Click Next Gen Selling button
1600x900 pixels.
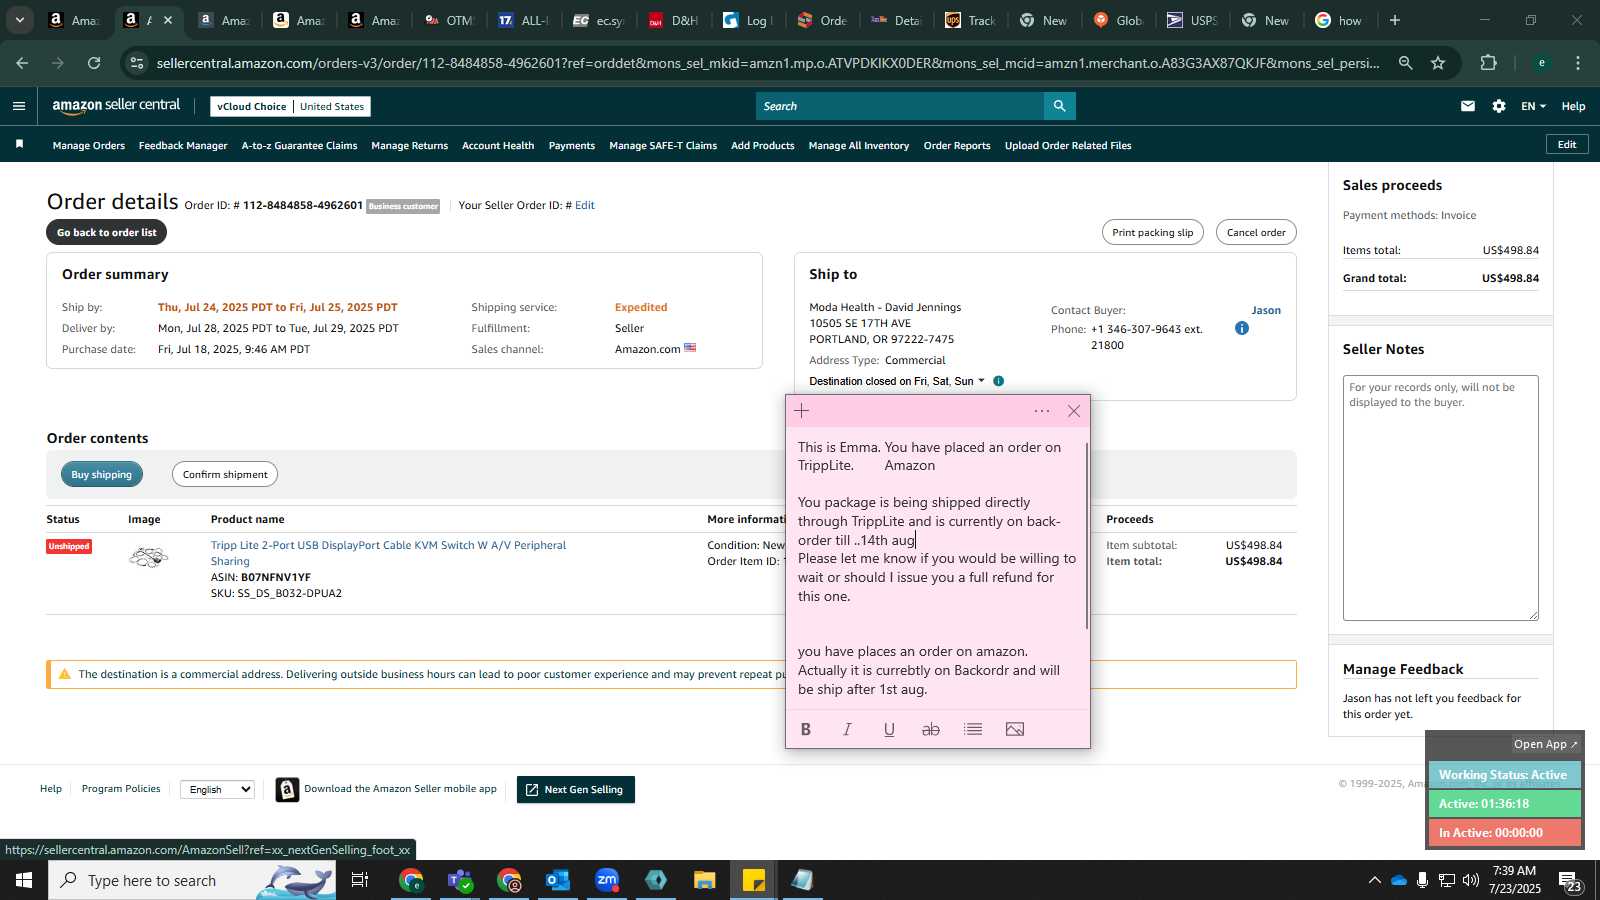(576, 789)
